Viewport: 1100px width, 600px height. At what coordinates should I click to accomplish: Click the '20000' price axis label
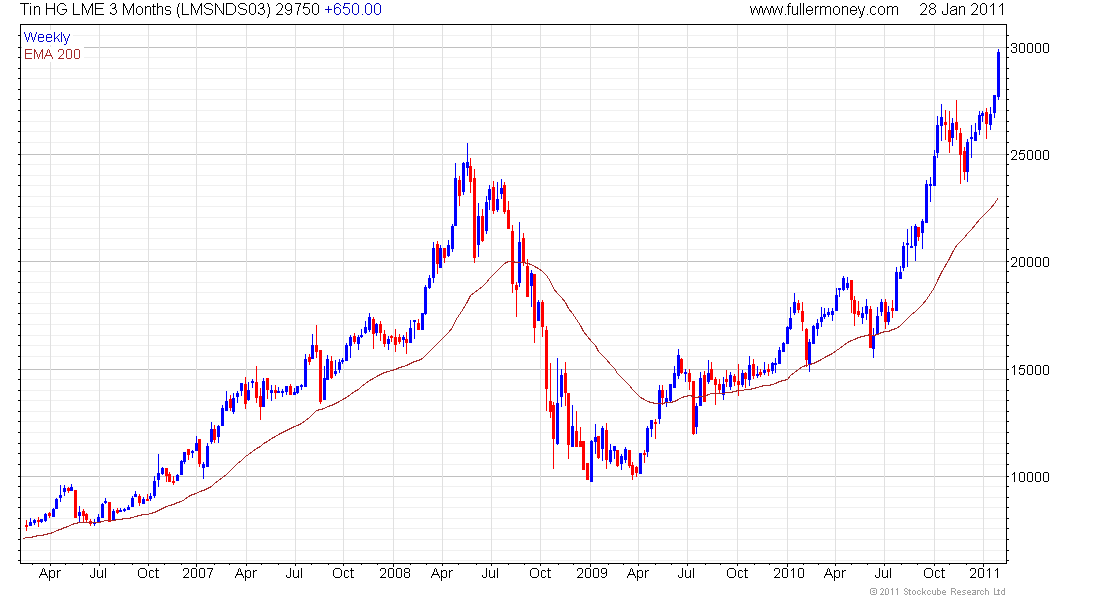(x=1030, y=262)
